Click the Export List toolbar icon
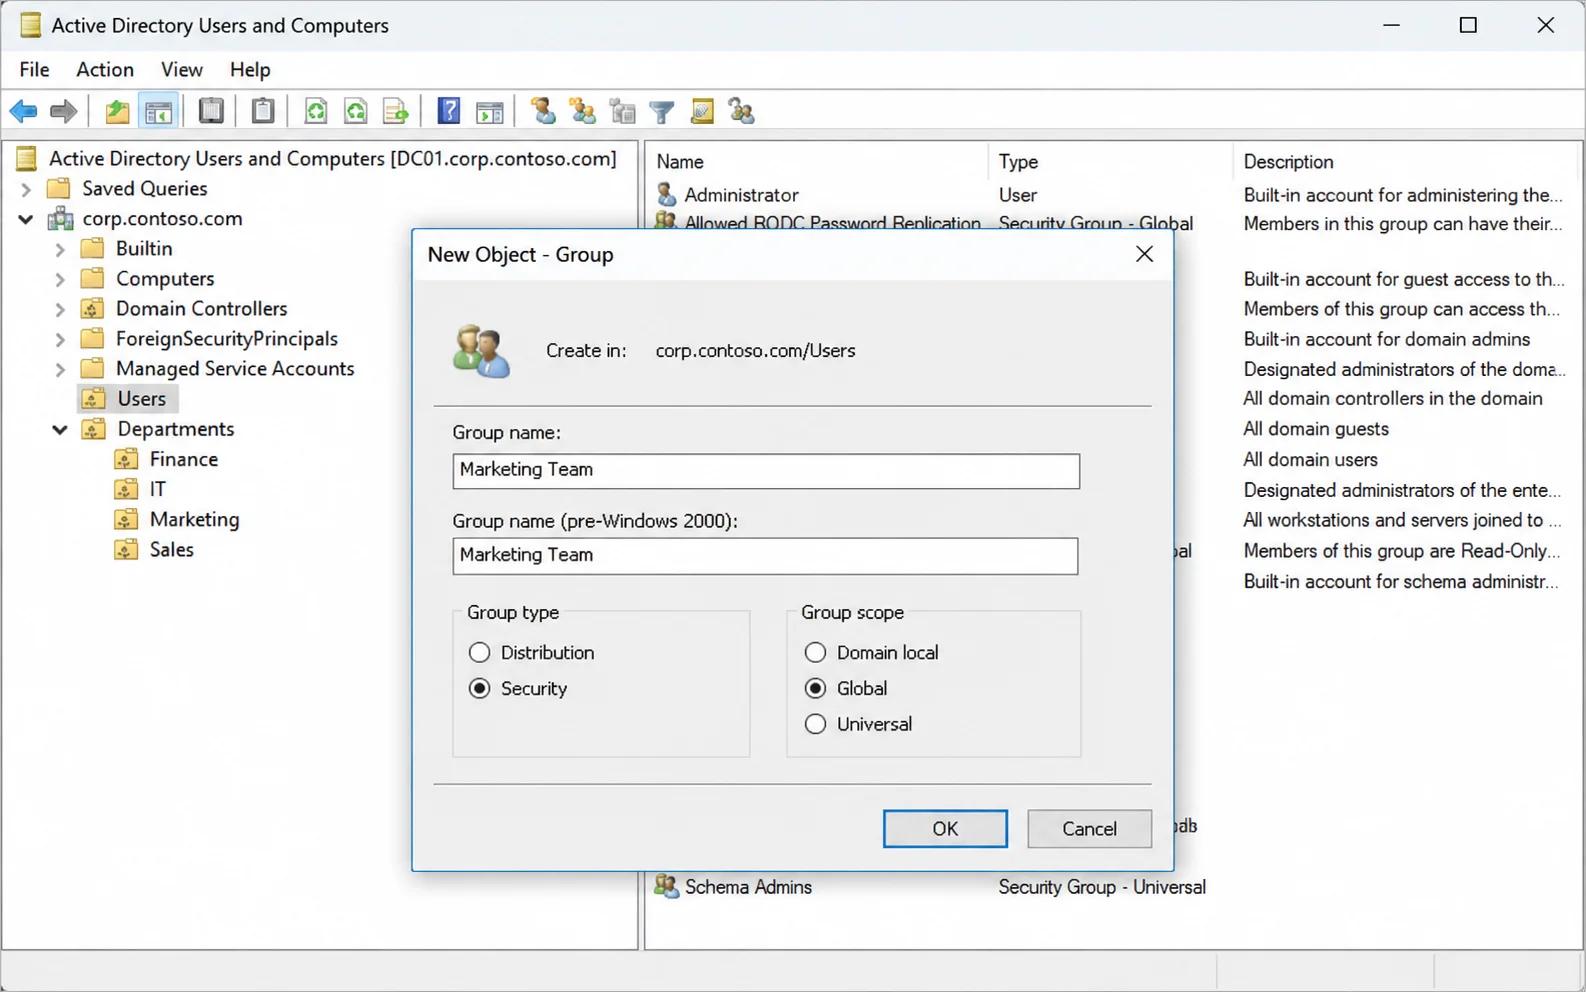Image resolution: width=1586 pixels, height=992 pixels. click(396, 111)
